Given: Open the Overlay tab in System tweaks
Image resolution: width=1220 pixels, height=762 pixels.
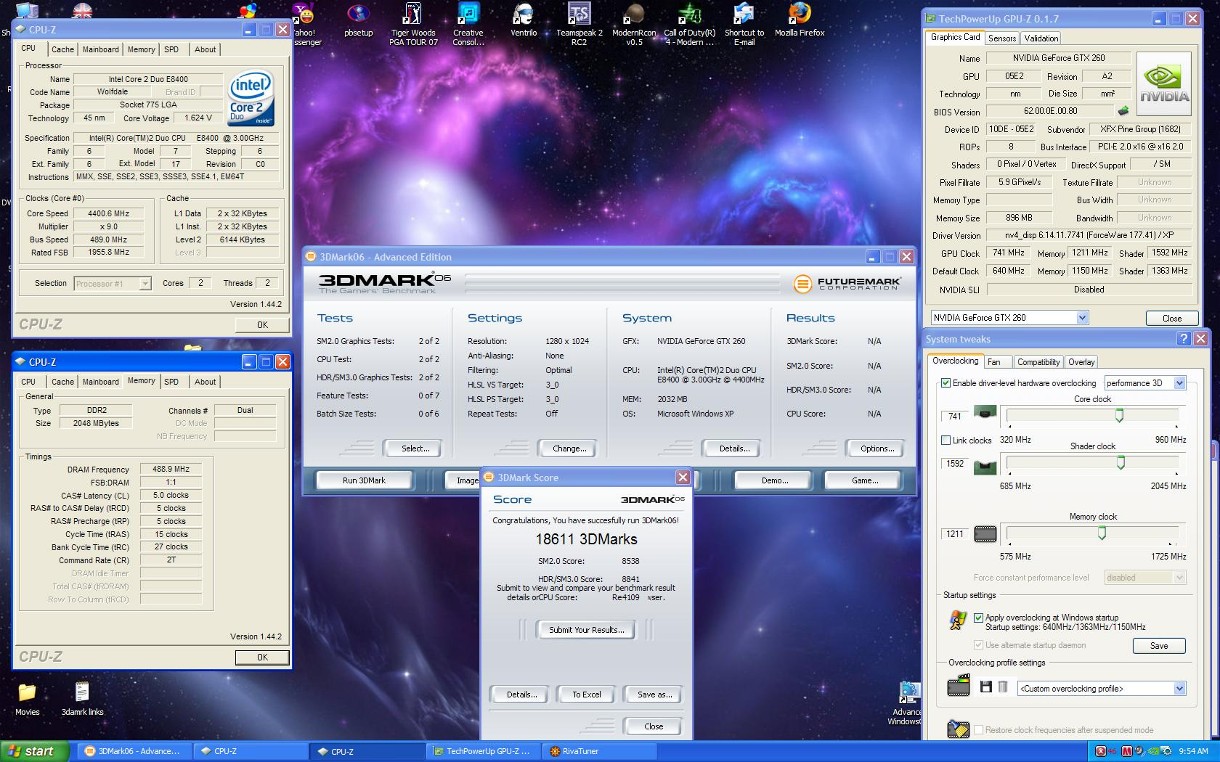Looking at the screenshot, I should (1081, 362).
